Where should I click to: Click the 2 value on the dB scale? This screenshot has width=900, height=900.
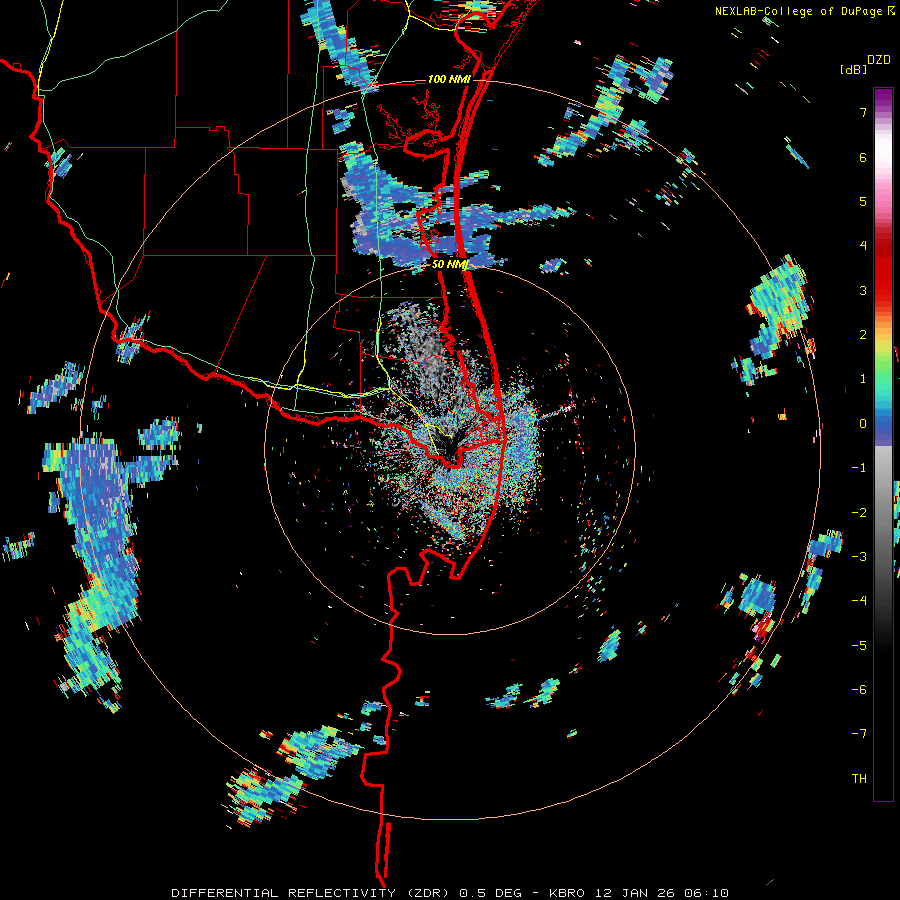[x=863, y=334]
